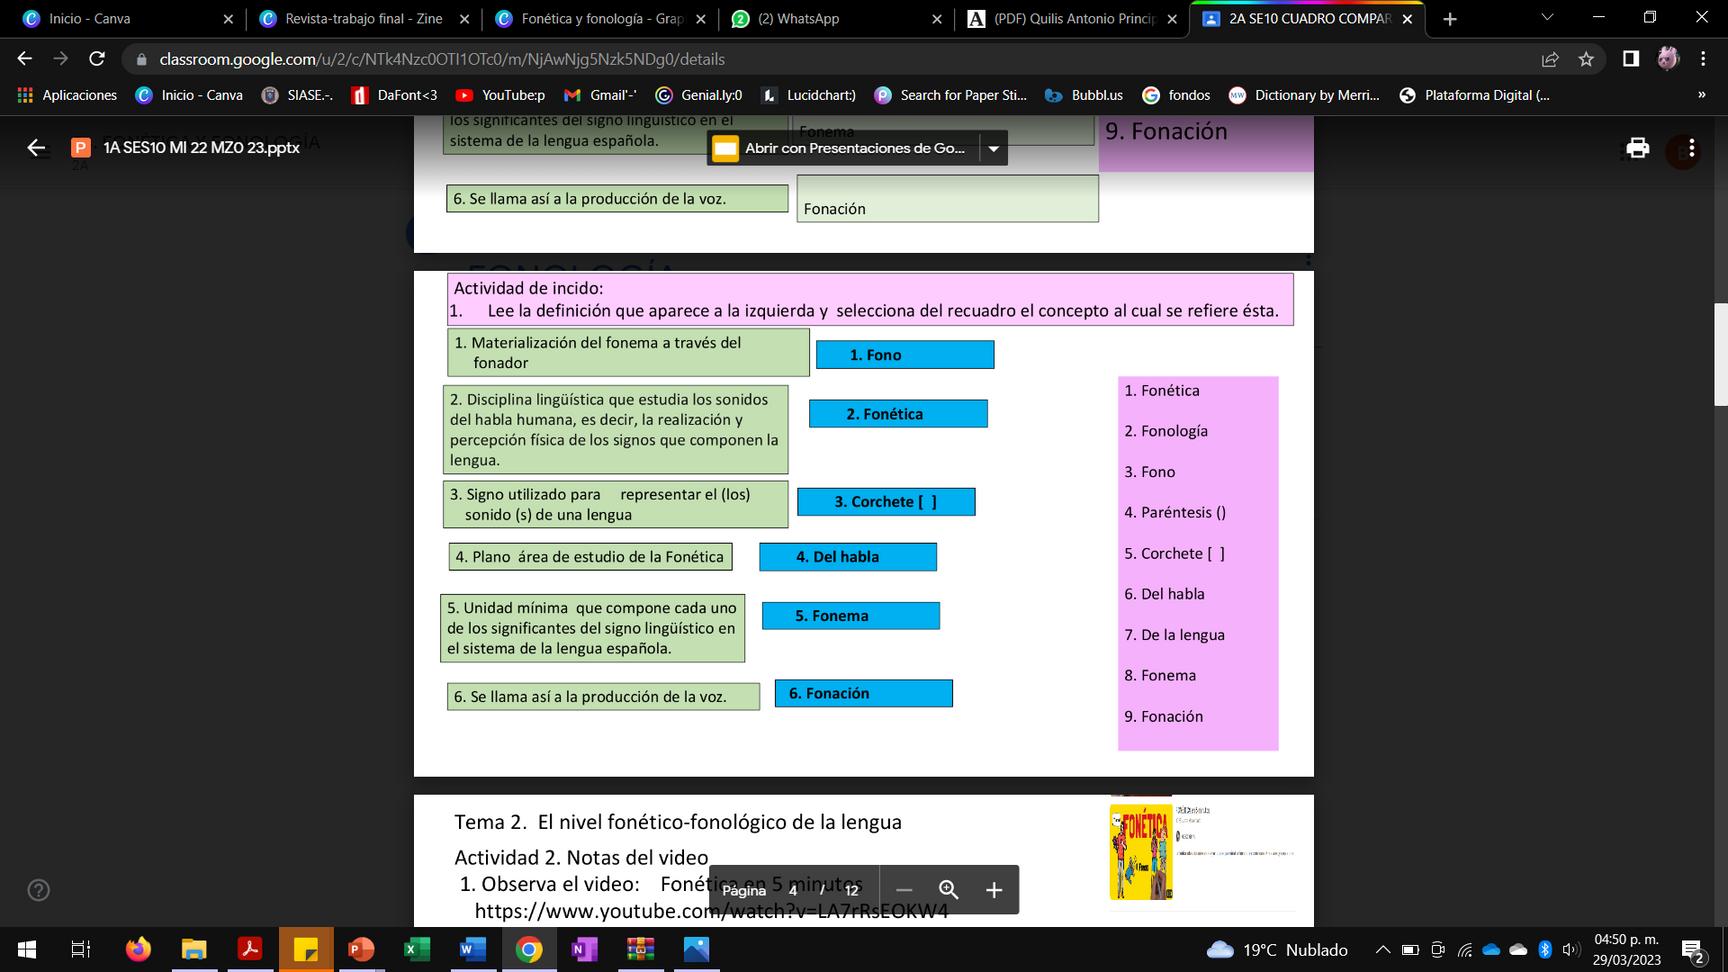Open the Genial.ly bookmark
The width and height of the screenshot is (1728, 972).
coord(699,95)
